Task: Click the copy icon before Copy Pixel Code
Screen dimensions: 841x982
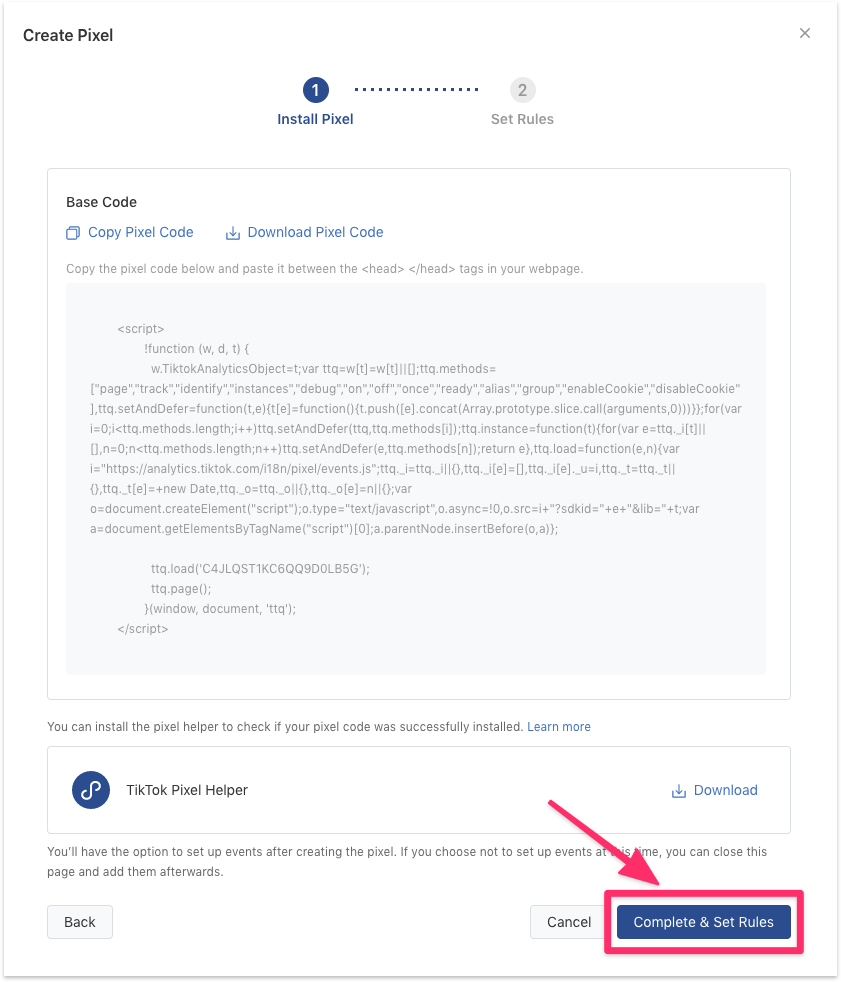Action: point(73,233)
